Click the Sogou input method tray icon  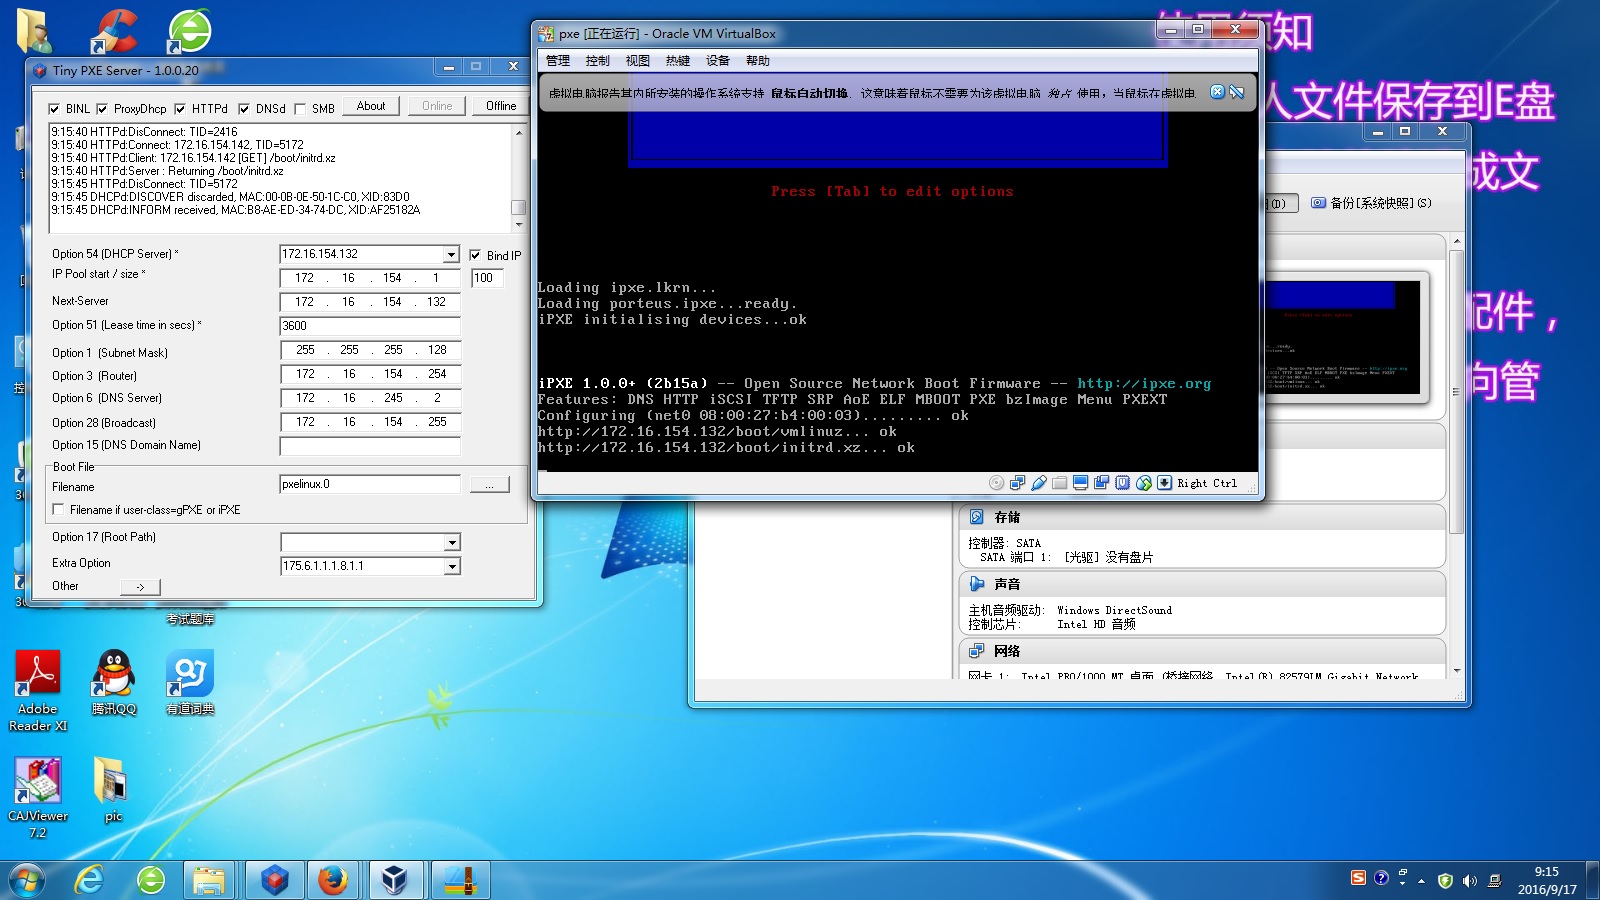[1358, 878]
